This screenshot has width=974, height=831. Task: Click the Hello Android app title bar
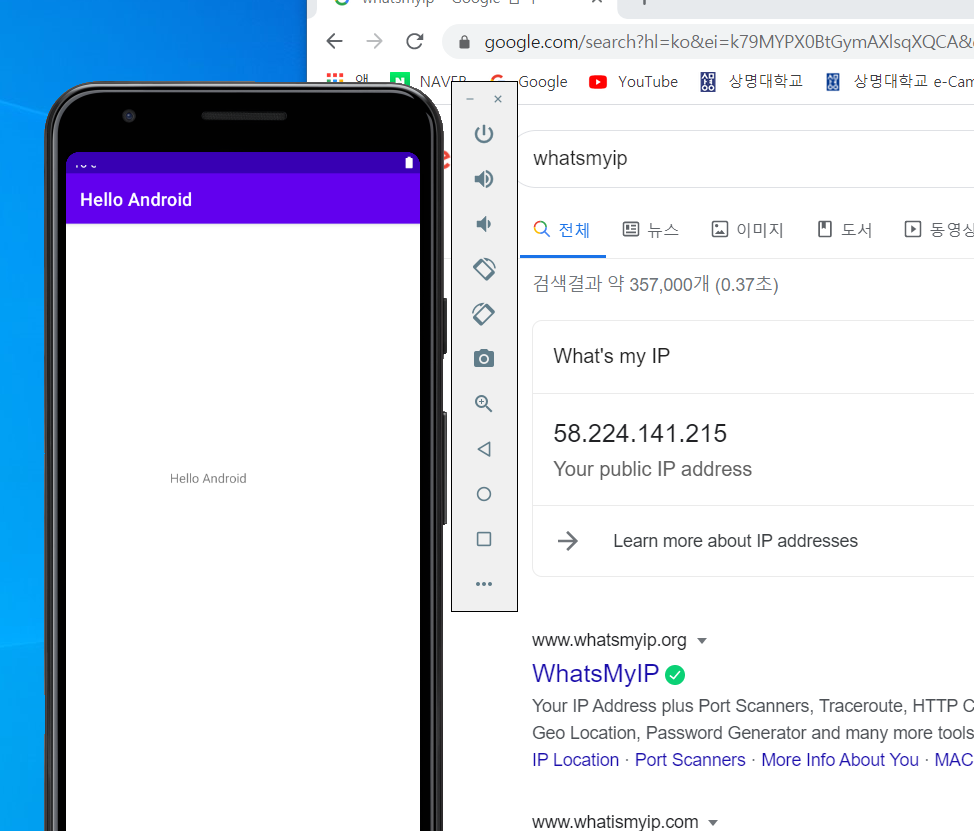coord(243,199)
